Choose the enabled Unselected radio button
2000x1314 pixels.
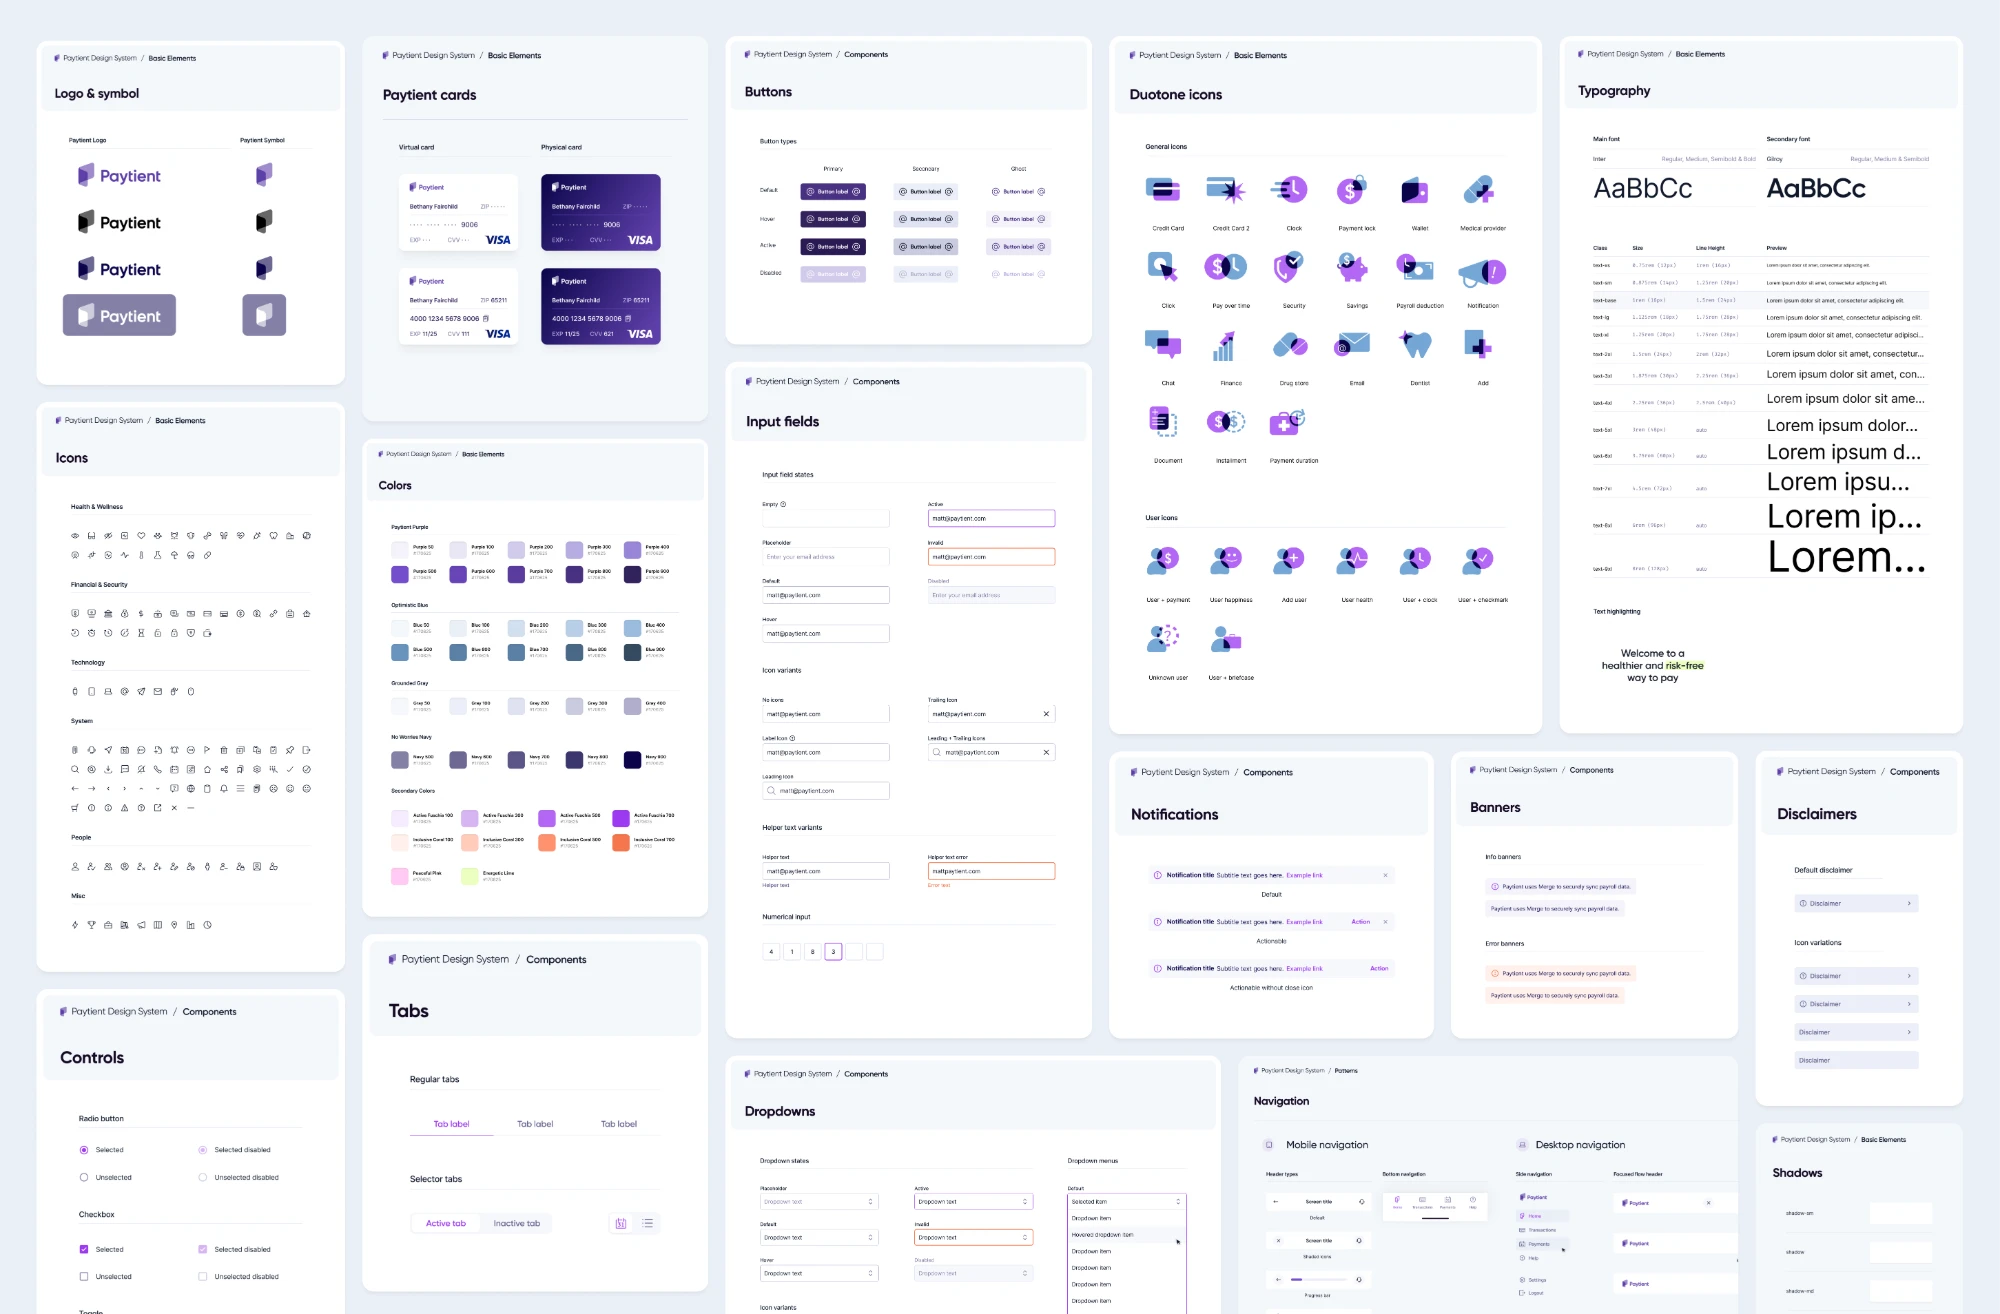(x=84, y=1177)
